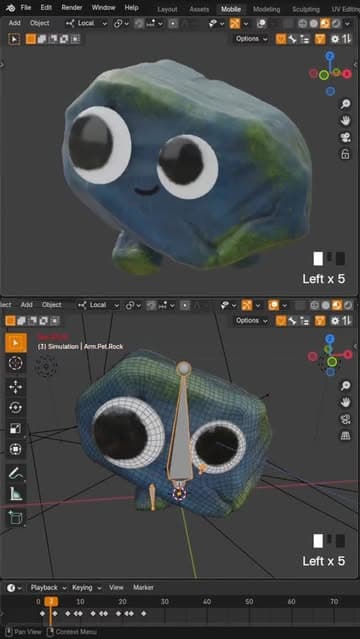This screenshot has width=360, height=639.
Task: Select the Move tool in left toolbar
Action: [16, 387]
